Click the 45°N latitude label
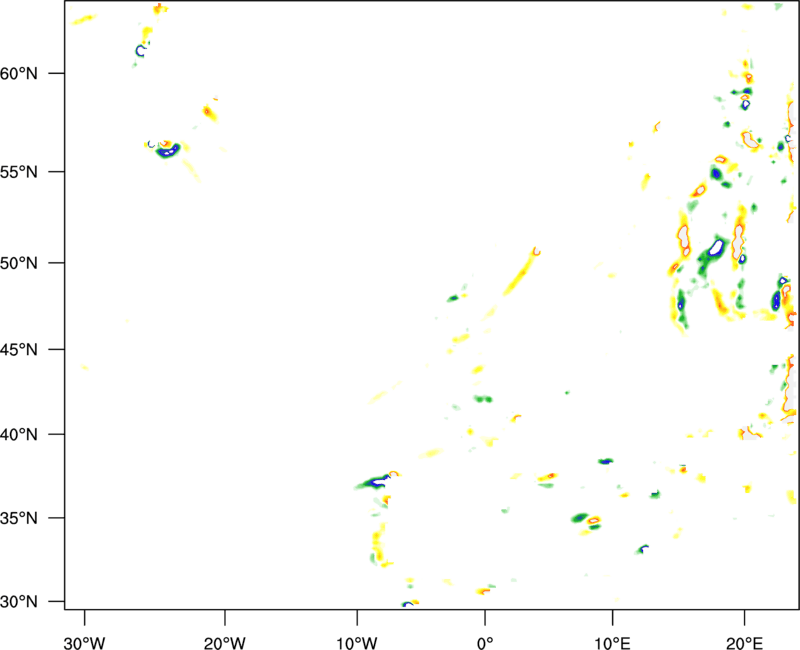The width and height of the screenshot is (800, 650). (x=19, y=350)
